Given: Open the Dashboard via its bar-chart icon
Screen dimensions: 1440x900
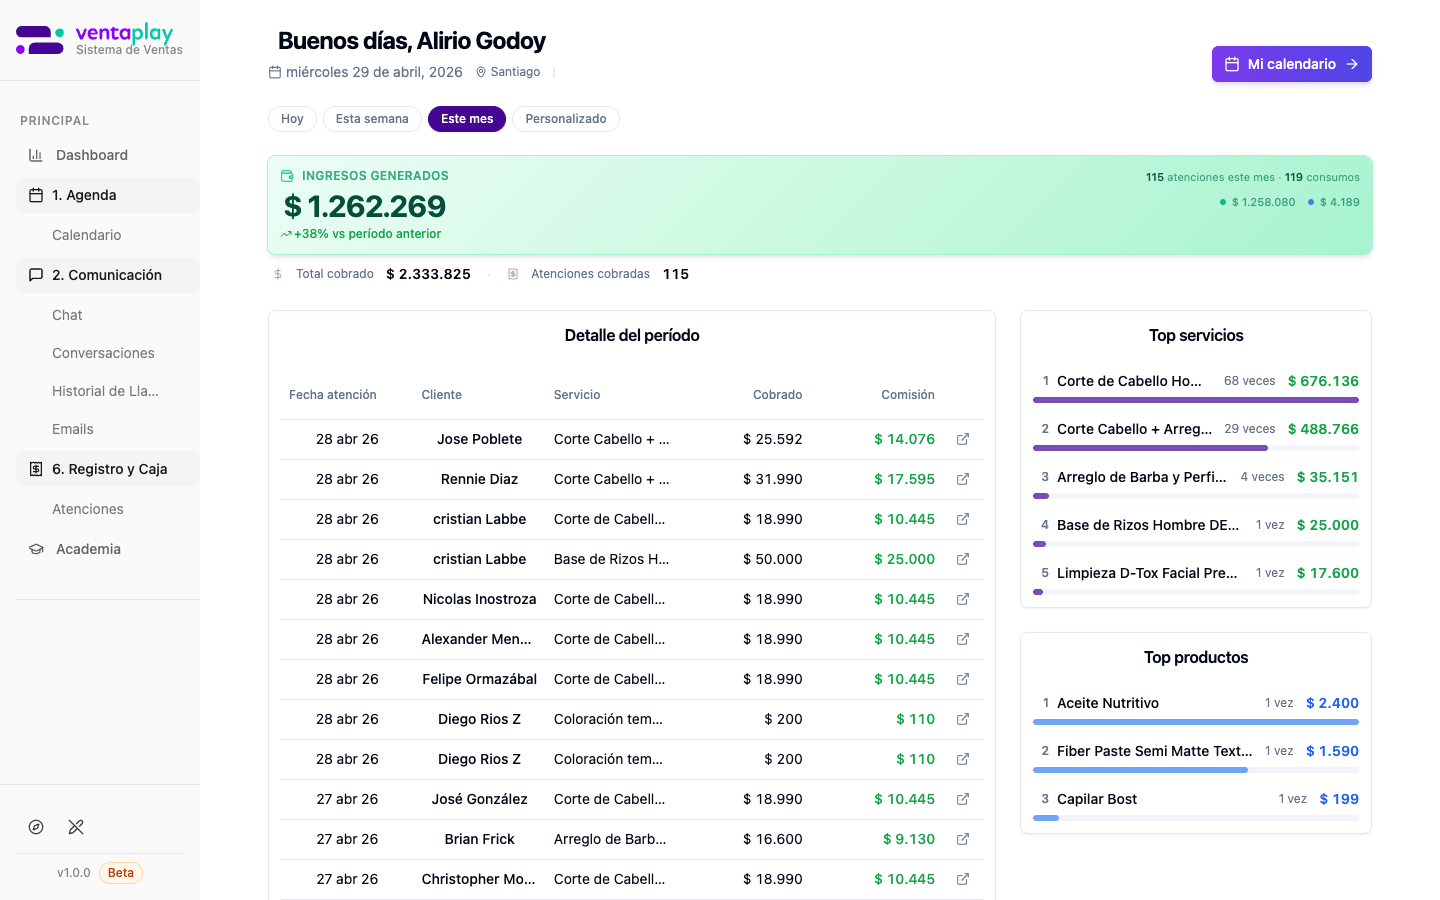Looking at the screenshot, I should click(36, 155).
